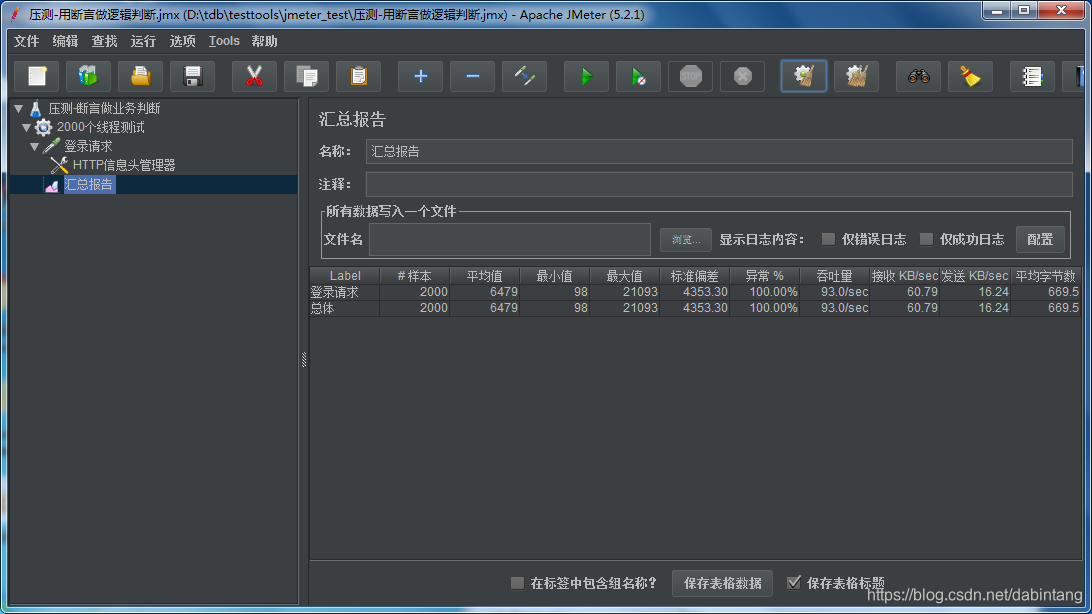
Task: Click the Toggle enable/disable icon
Action: [x=524, y=76]
